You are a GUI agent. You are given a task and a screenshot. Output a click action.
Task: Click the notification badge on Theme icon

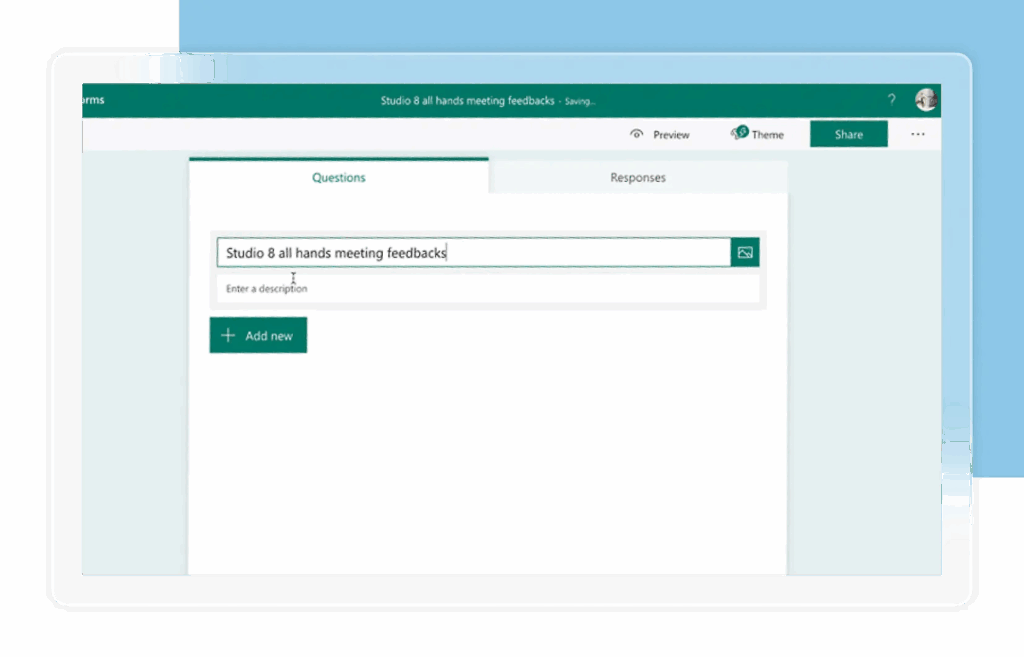[x=743, y=130]
